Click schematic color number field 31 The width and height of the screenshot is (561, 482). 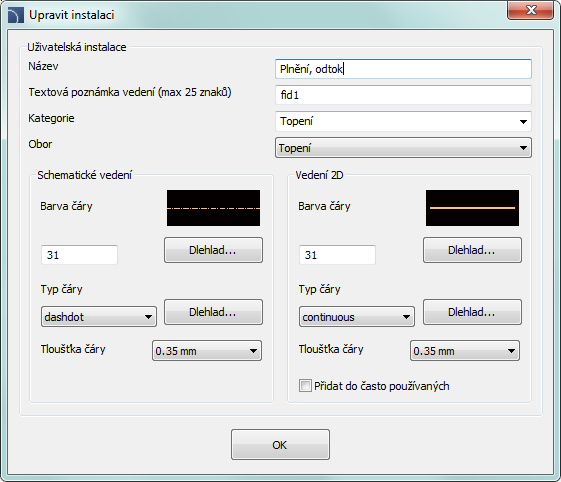click(79, 255)
